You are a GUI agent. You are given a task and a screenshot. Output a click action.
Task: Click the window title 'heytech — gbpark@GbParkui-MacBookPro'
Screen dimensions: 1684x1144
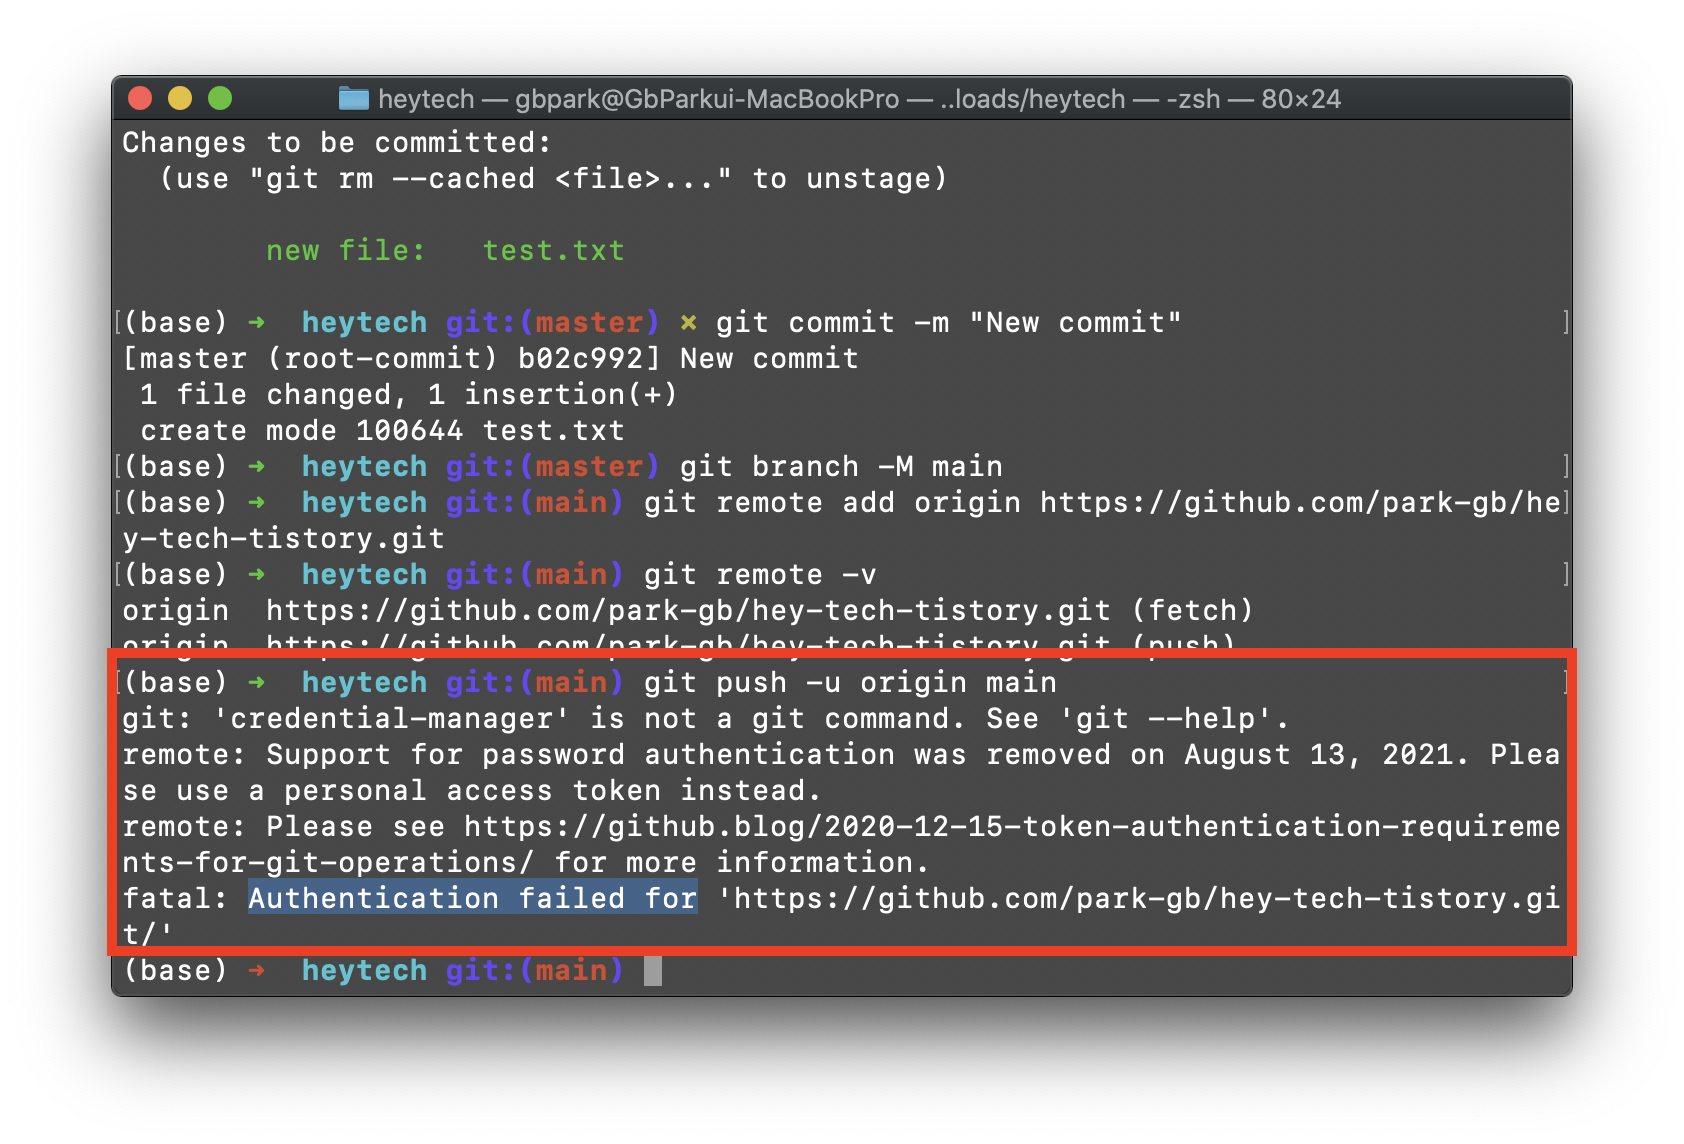pos(638,99)
